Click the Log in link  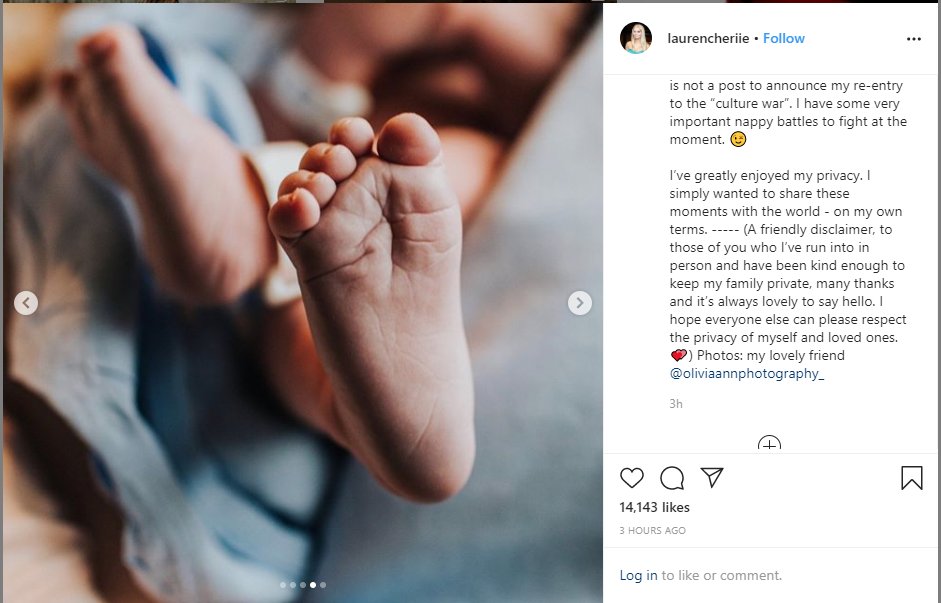click(x=638, y=575)
